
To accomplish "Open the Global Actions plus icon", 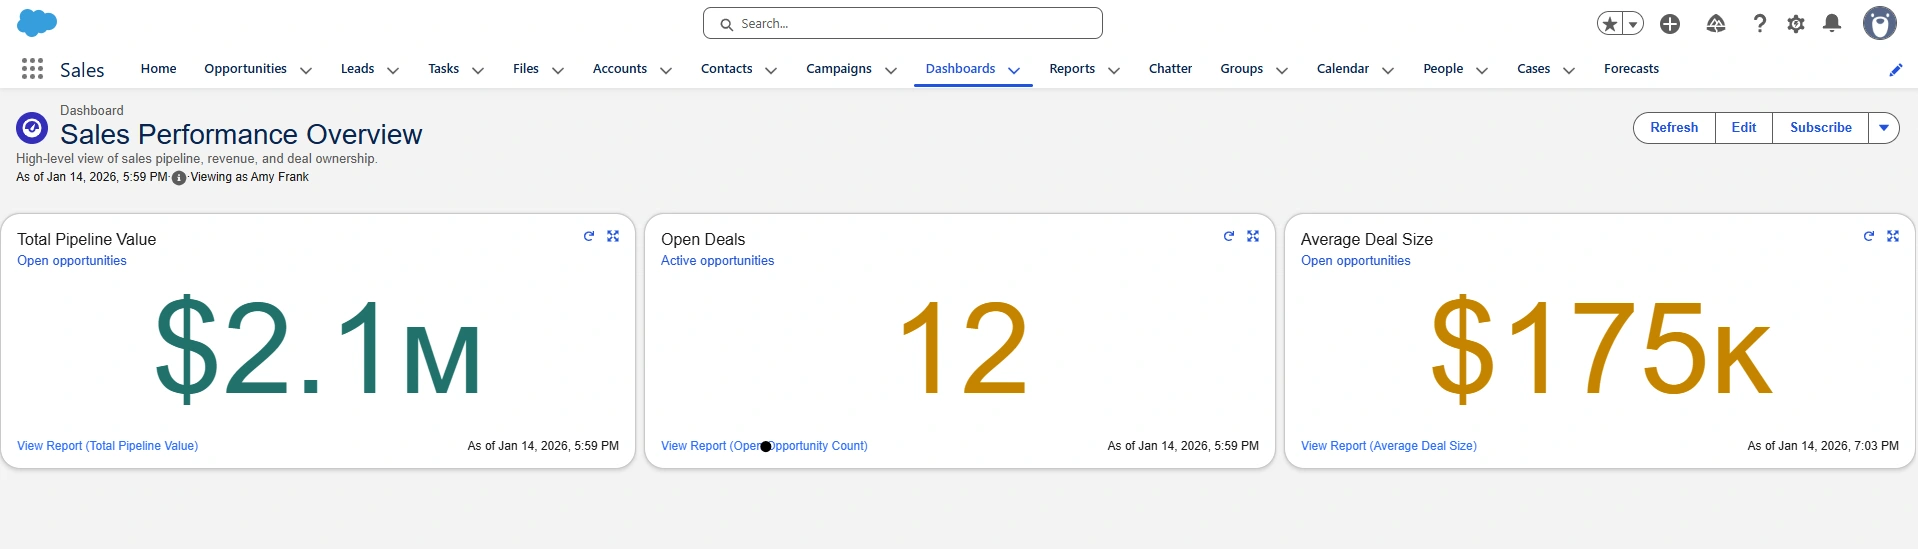I will pos(1669,24).
